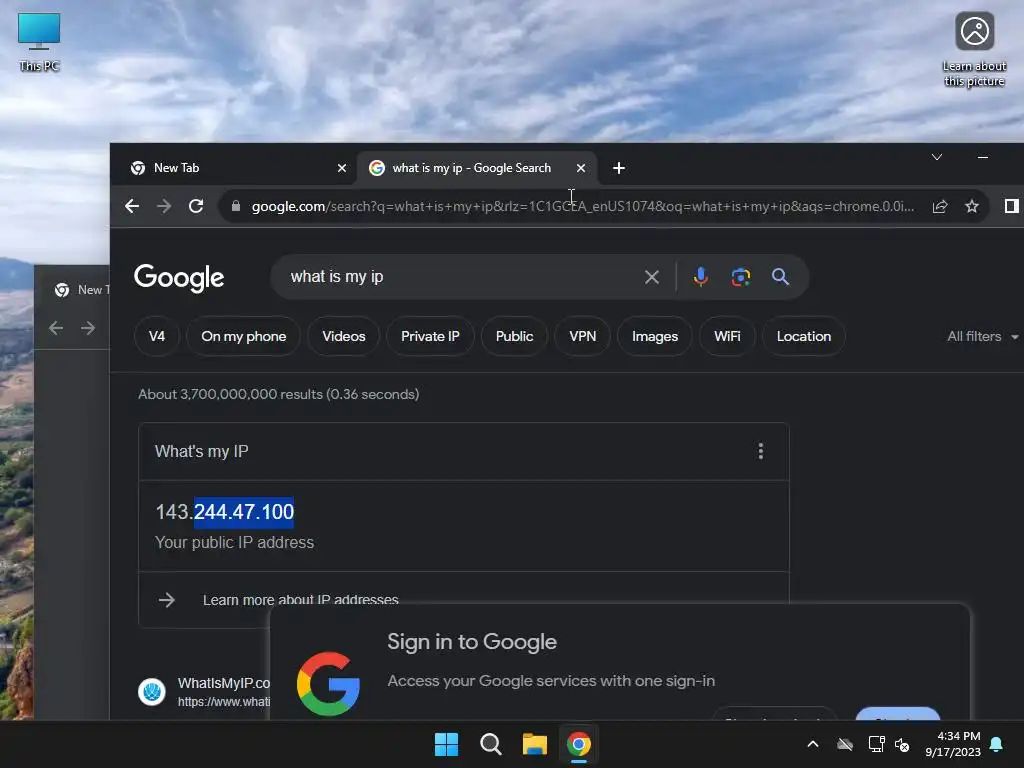Screen dimensions: 1024x768
Task: Select the Videos filter chip
Action: click(344, 336)
